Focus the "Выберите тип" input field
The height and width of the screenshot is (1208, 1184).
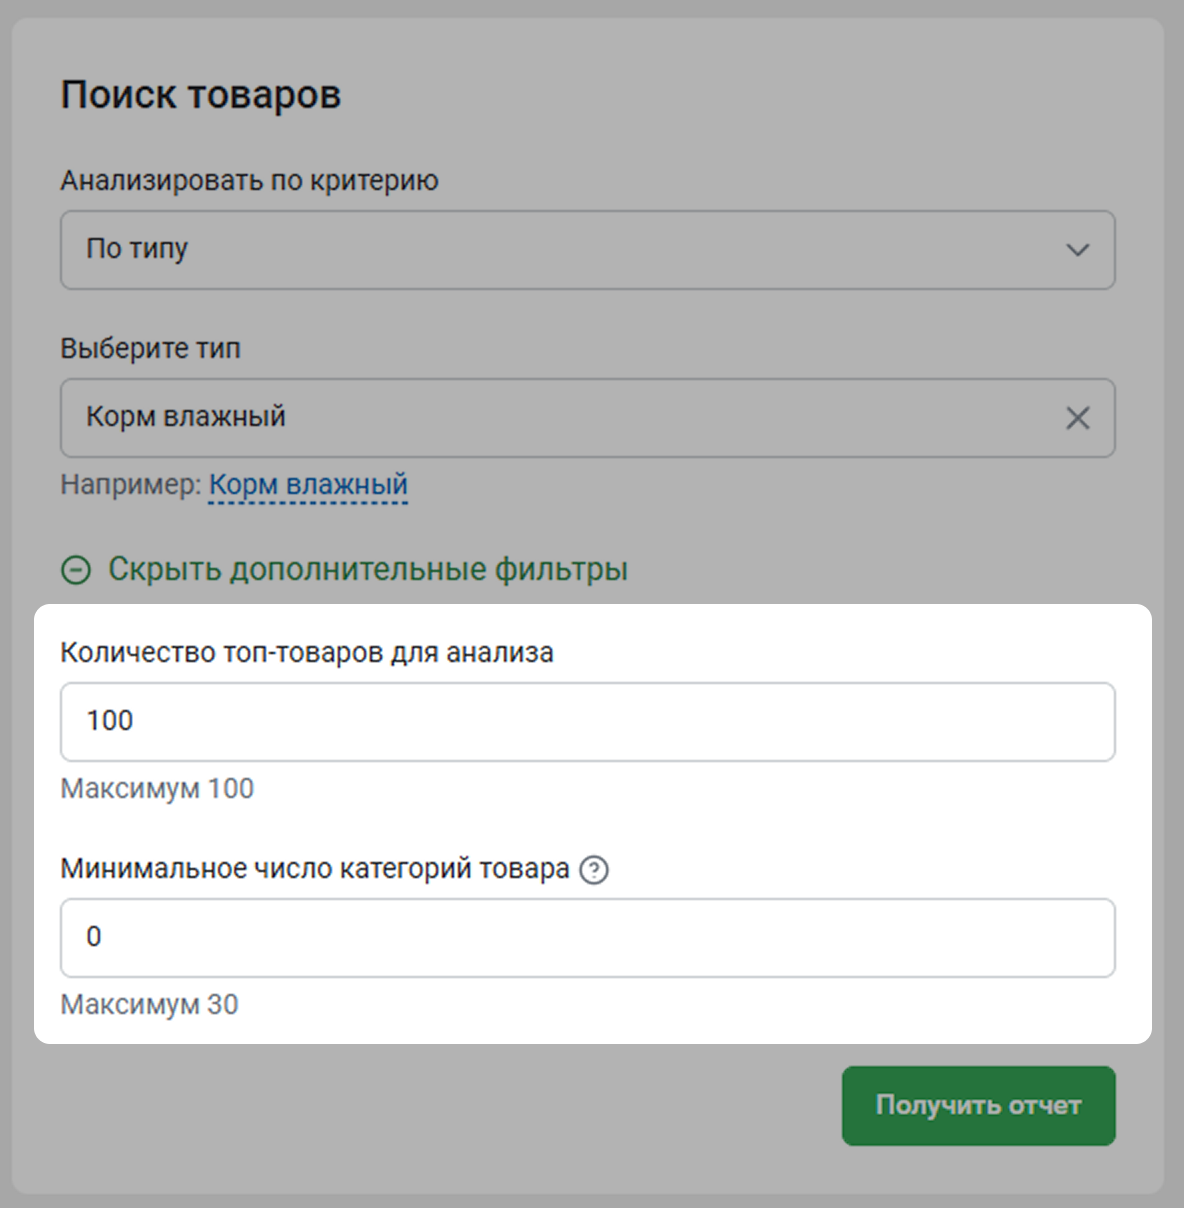(560, 418)
